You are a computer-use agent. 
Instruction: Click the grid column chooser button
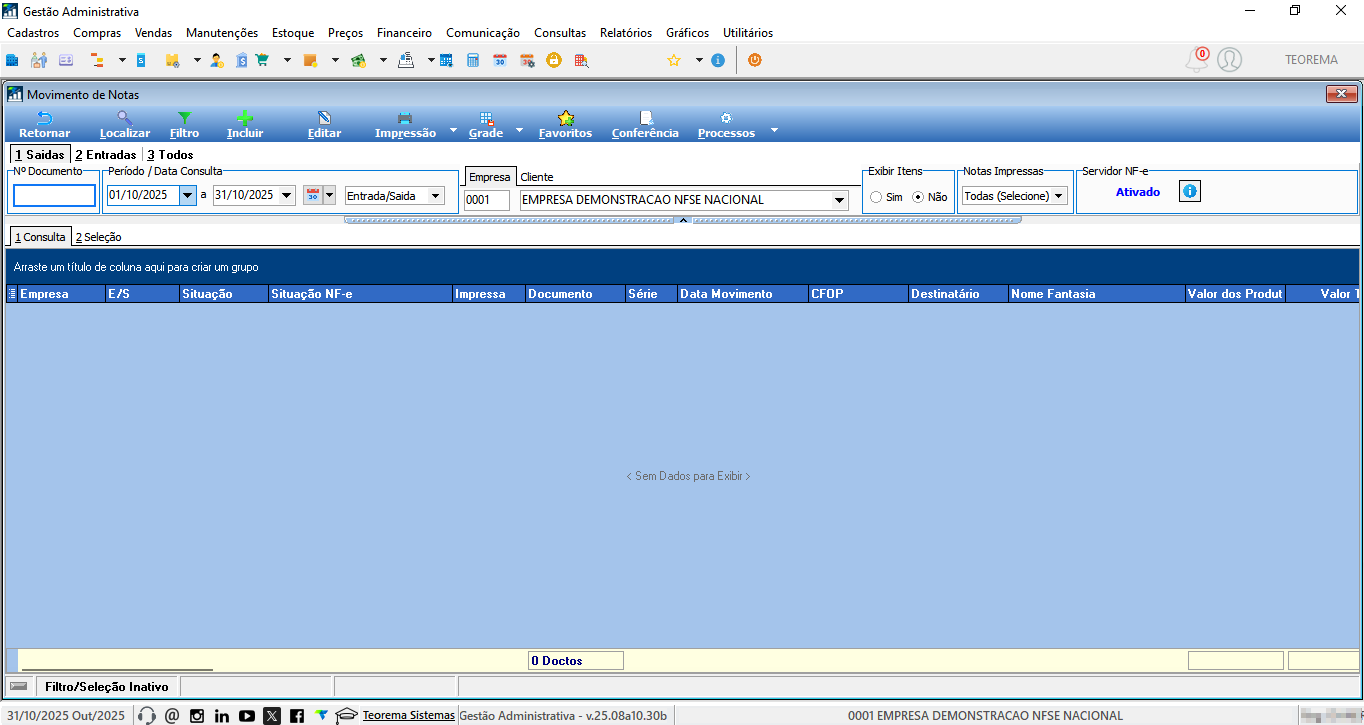coord(12,294)
